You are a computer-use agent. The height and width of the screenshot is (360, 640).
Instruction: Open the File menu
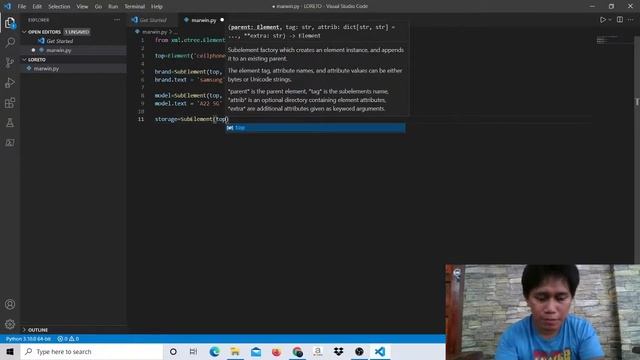pos(22,7)
